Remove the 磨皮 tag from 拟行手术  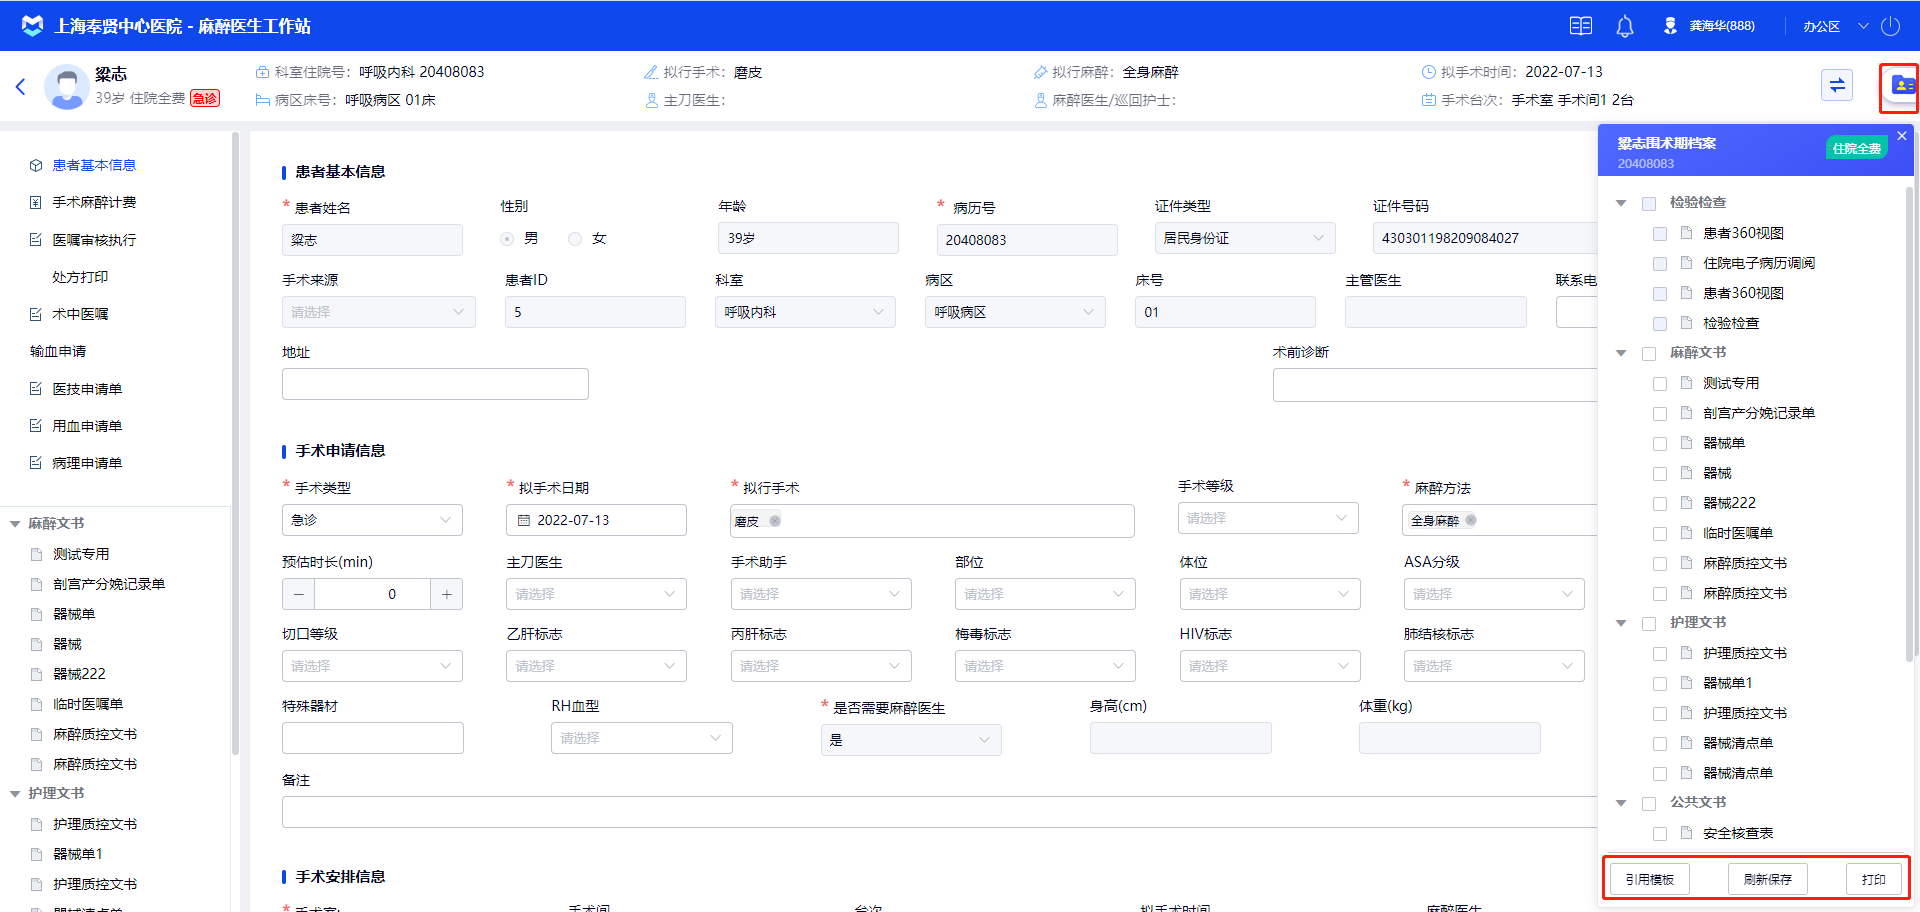(x=775, y=520)
